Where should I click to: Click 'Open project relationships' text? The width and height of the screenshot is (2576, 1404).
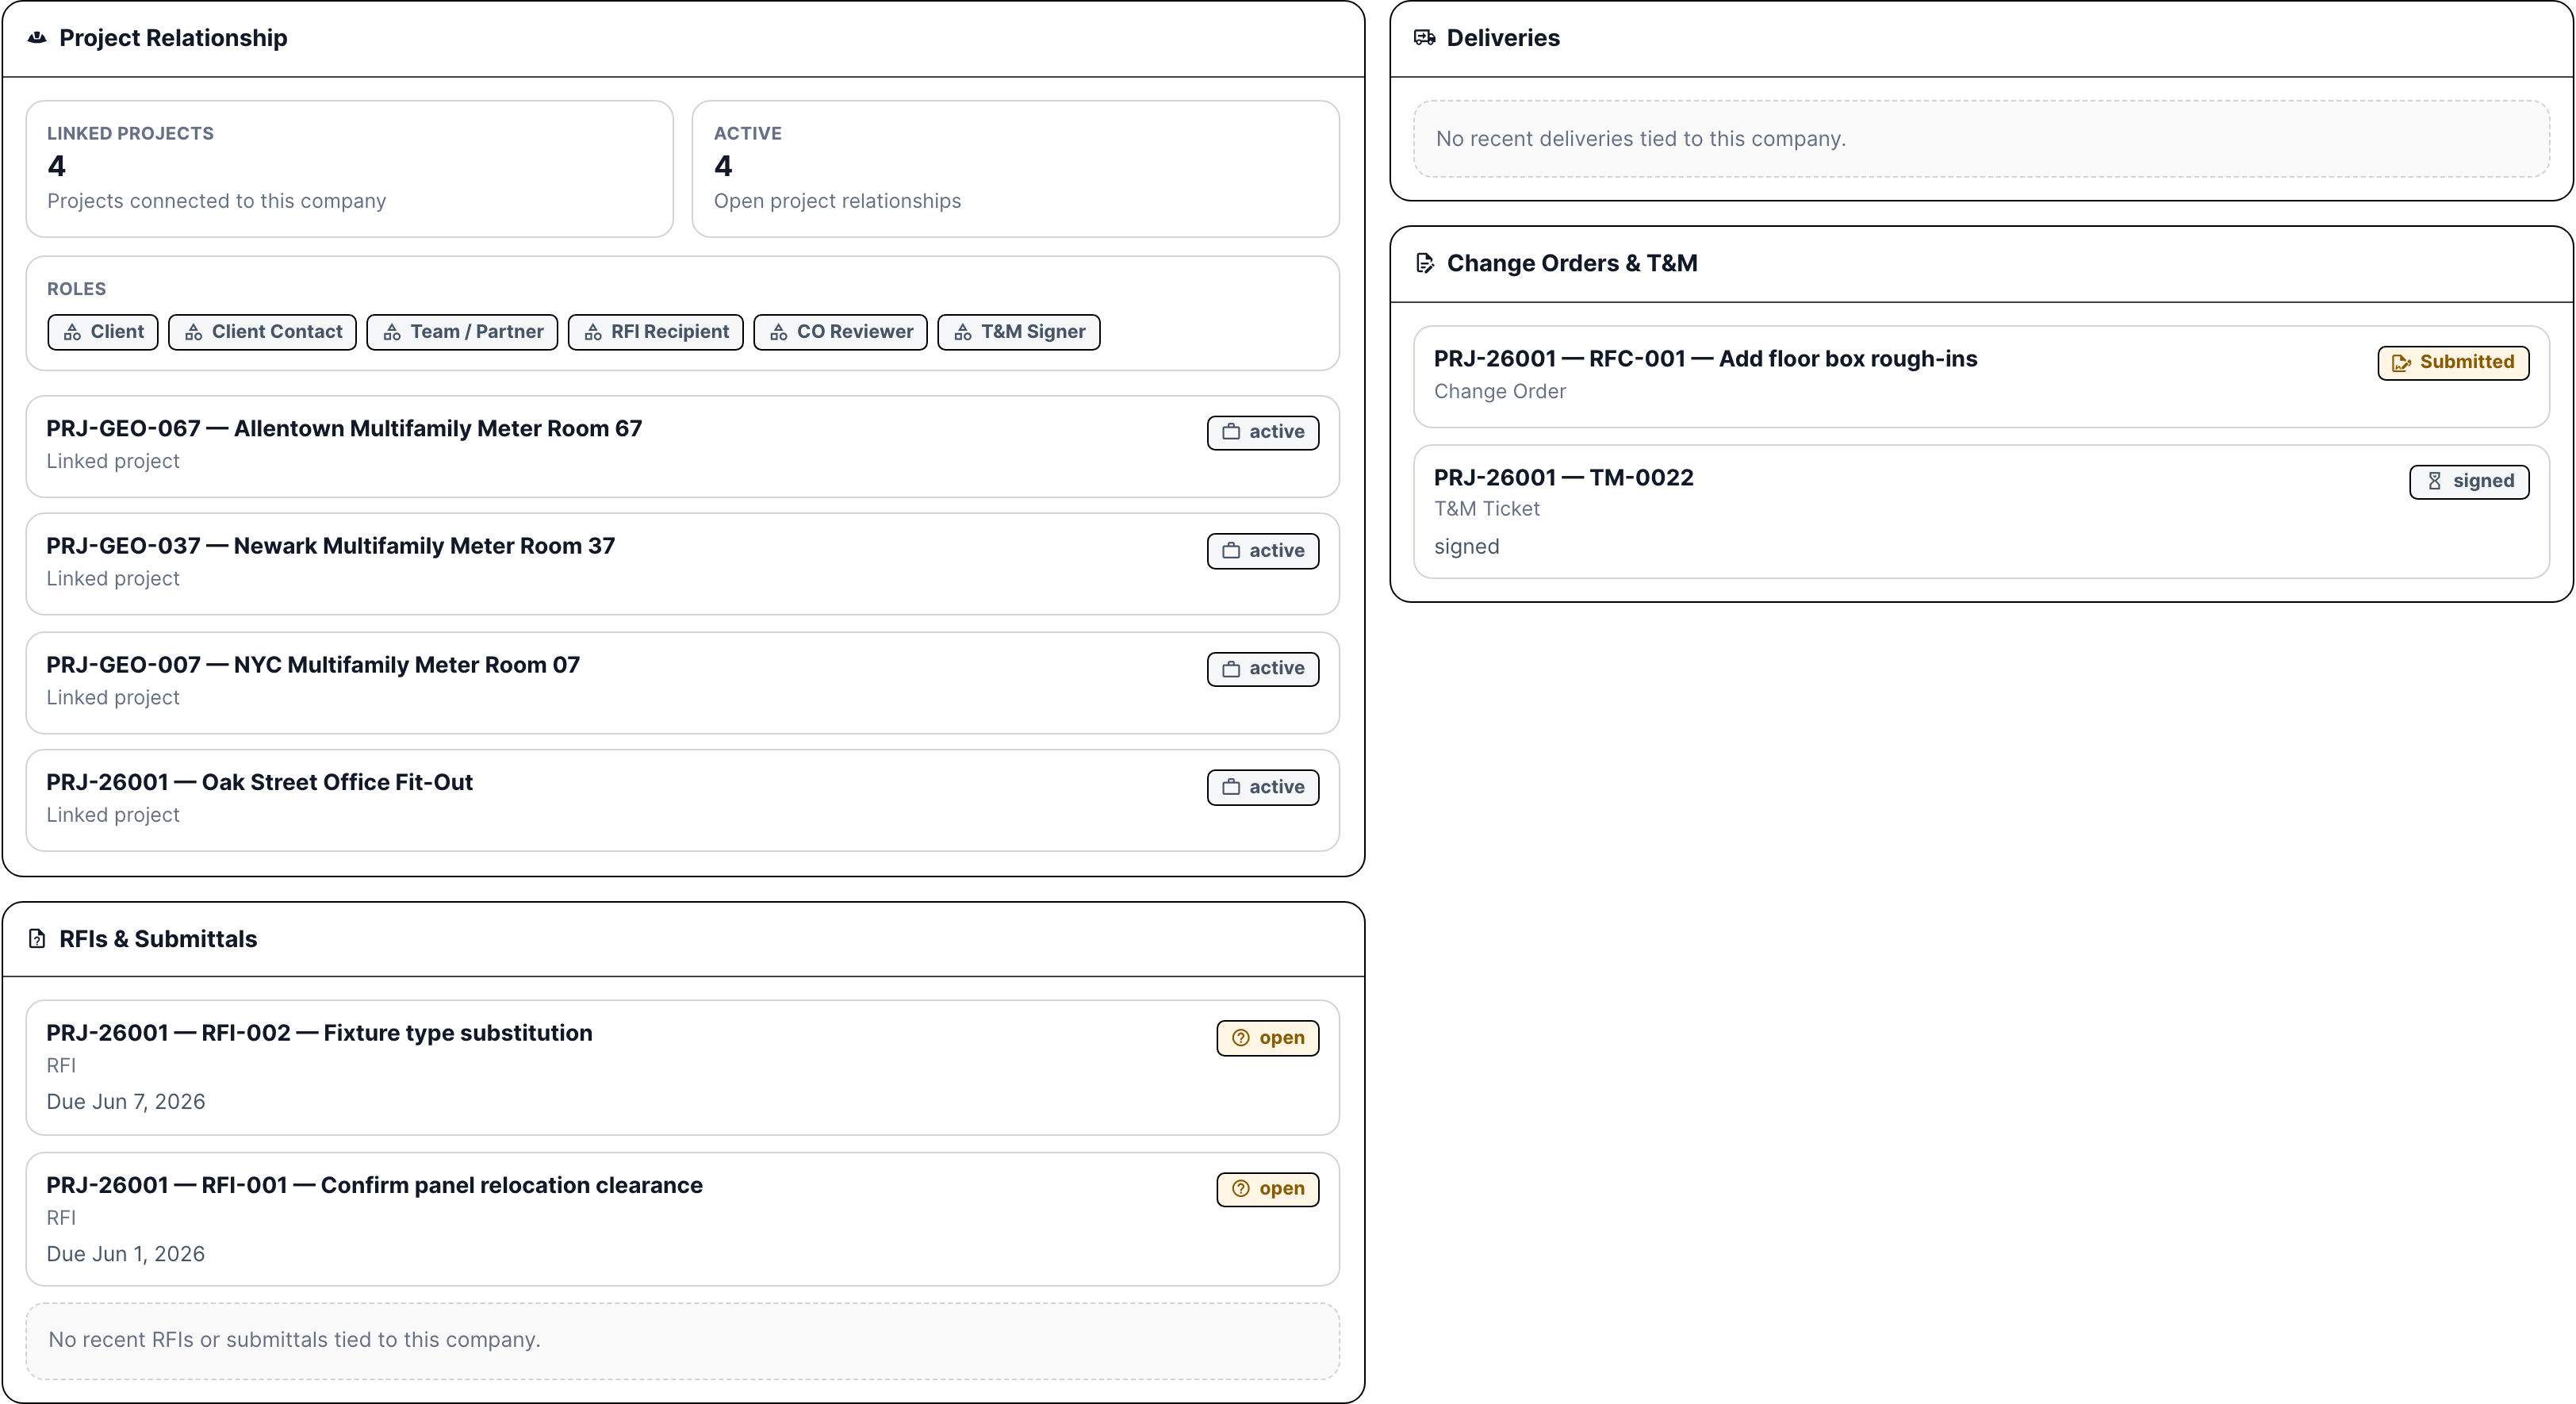point(837,201)
